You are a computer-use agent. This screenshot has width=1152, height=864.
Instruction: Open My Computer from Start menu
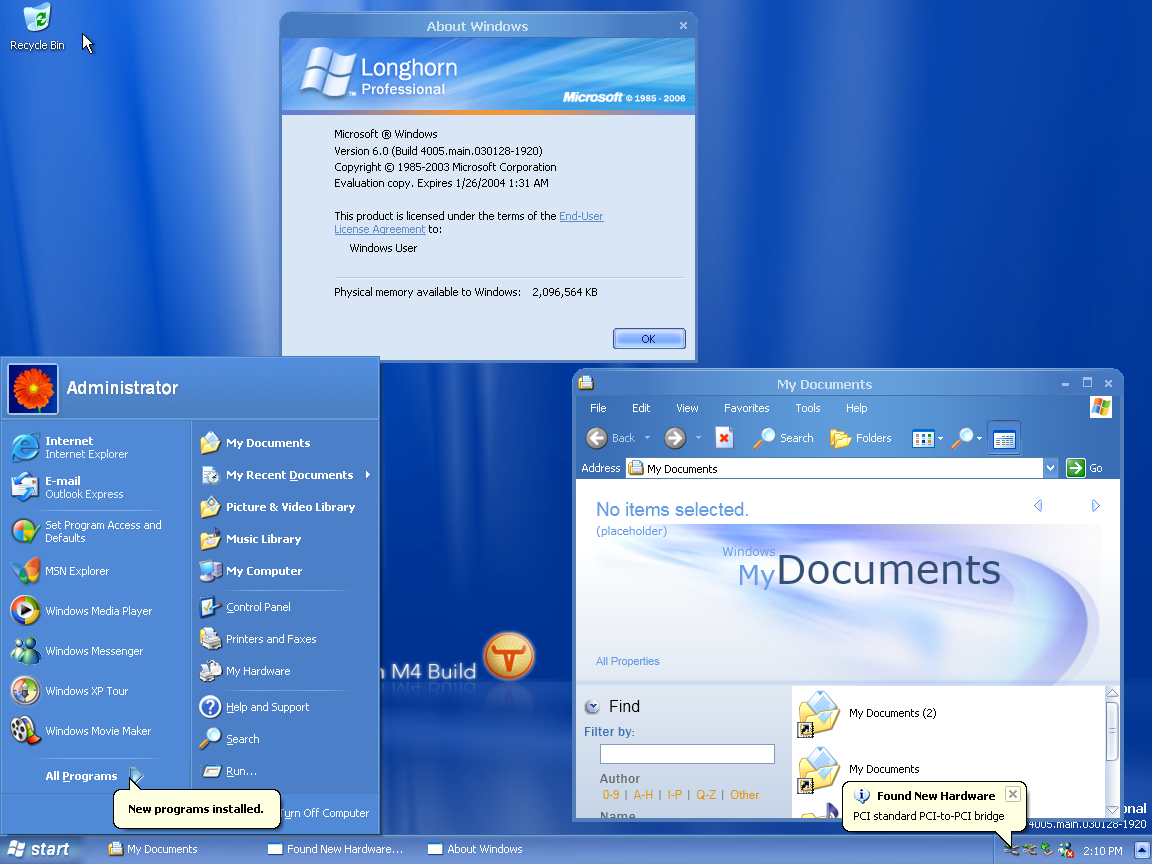coord(251,571)
